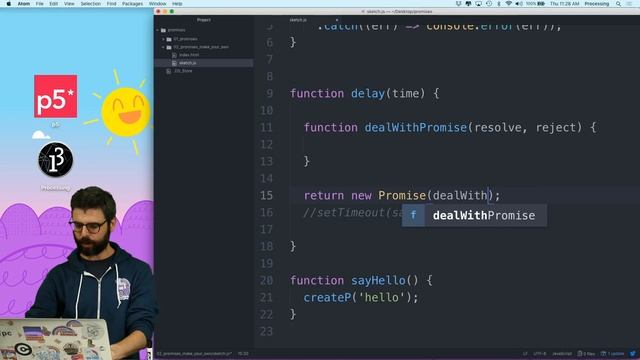Expand the 01_promises folder arrow
640x360 pixels.
click(x=164, y=39)
